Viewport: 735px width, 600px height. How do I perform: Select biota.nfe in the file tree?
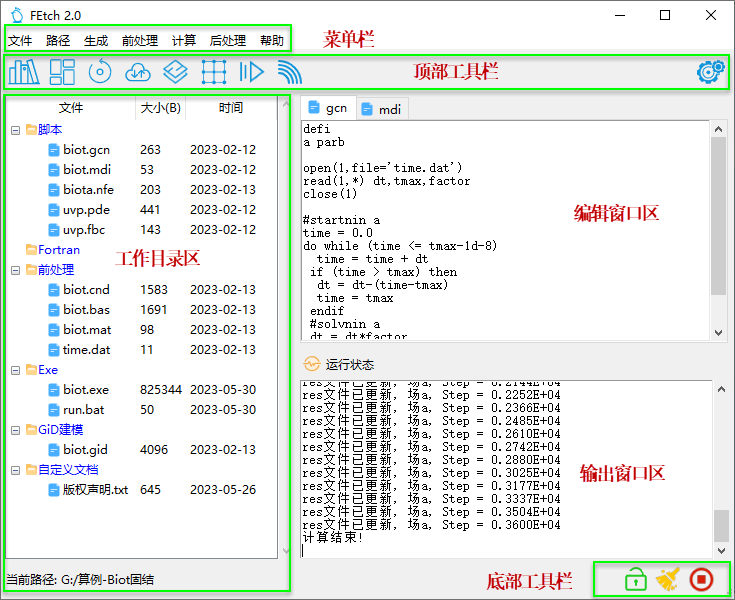[x=89, y=189]
